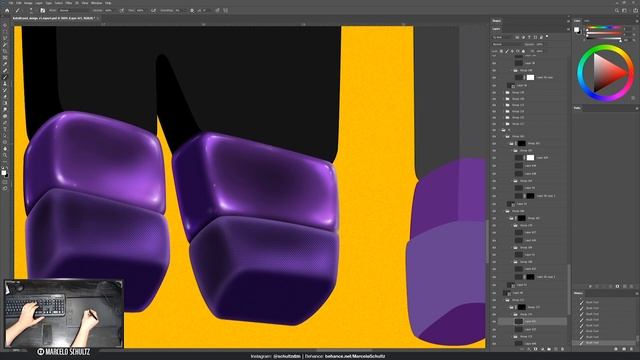Click the options bar brush Opacity field

pyautogui.click(x=109, y=10)
